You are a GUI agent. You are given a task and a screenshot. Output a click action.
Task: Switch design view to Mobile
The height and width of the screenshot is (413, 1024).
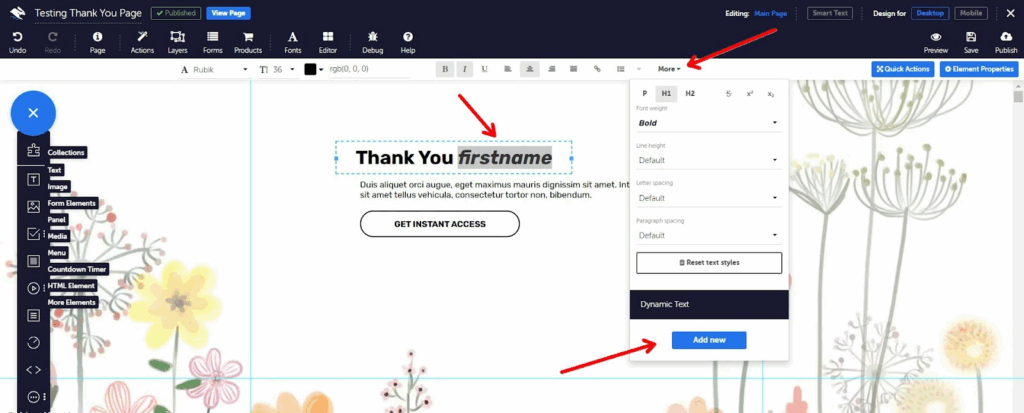click(x=971, y=13)
